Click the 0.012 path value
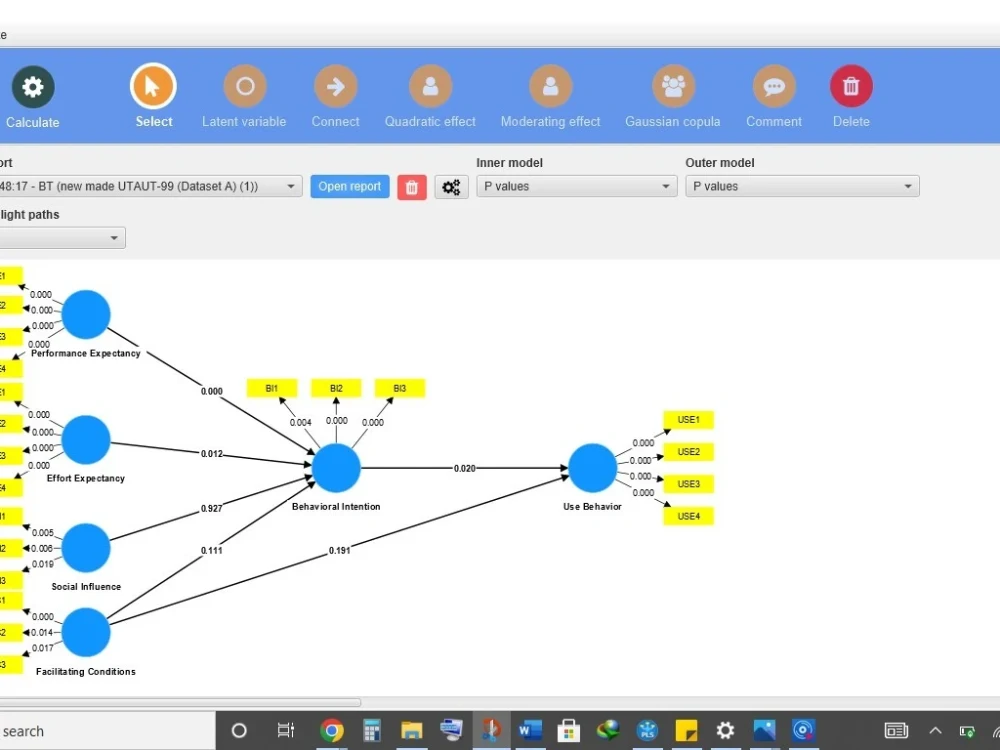Viewport: 1000px width, 750px height. pyautogui.click(x=212, y=453)
